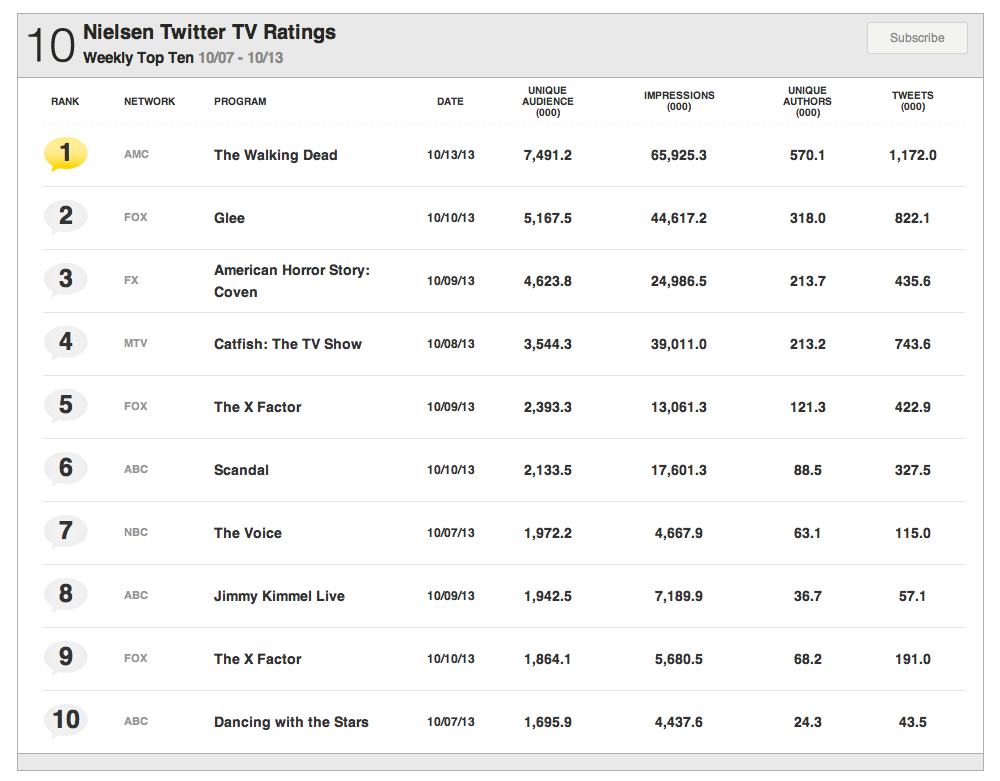The height and width of the screenshot is (781, 1000).
Task: Click the rank 10 speech bubble icon
Action: 66,720
